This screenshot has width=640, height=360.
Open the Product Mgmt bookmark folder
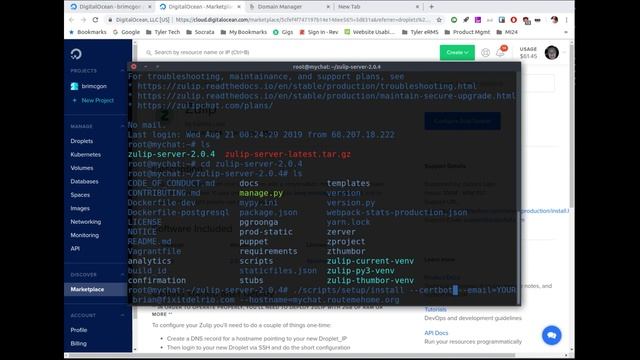pyautogui.click(x=467, y=32)
